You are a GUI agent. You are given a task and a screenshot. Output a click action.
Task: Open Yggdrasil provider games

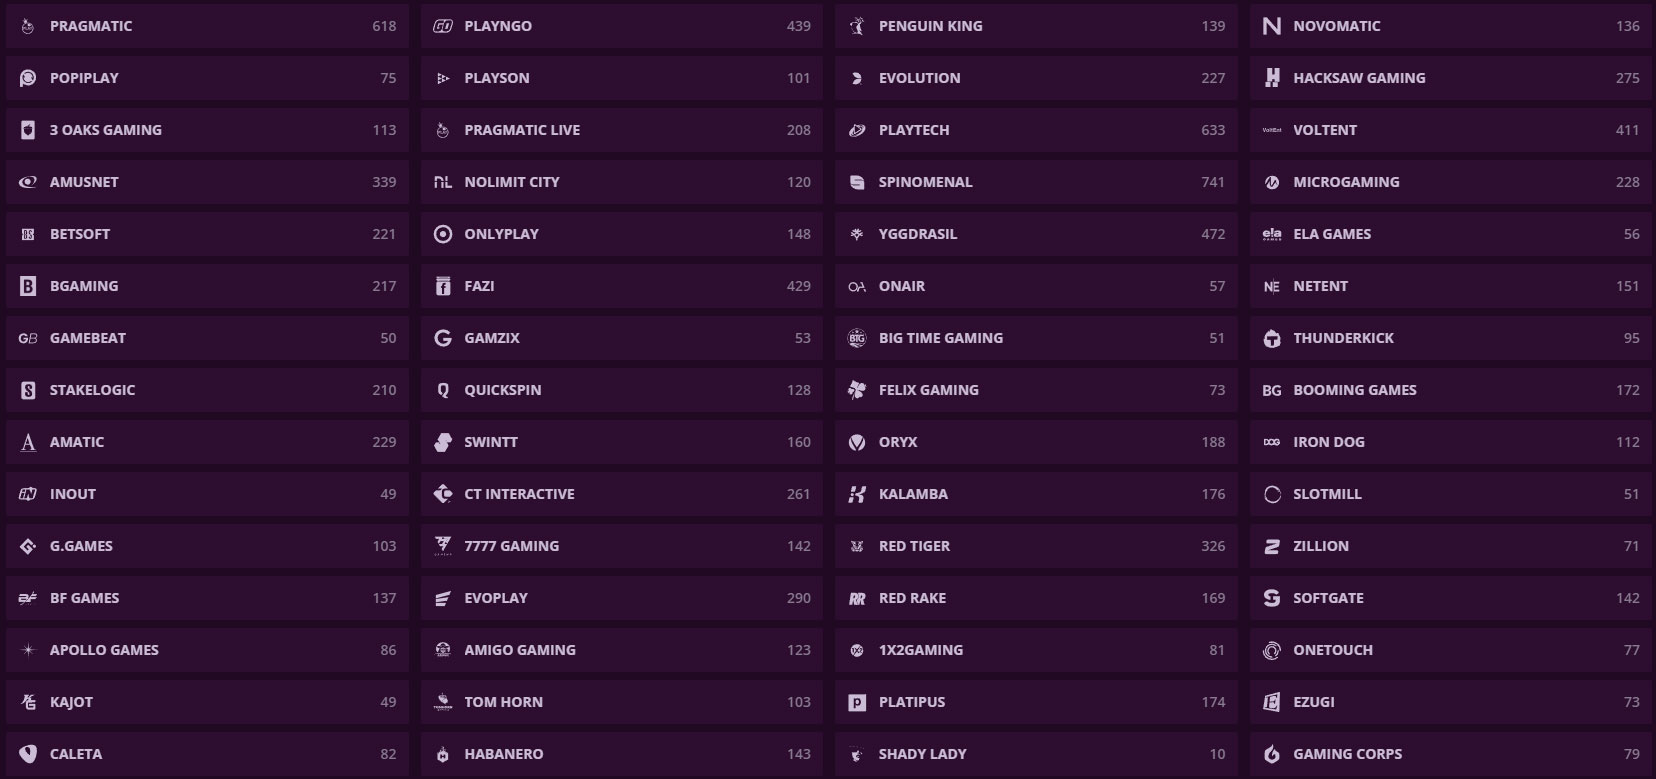coord(1035,234)
